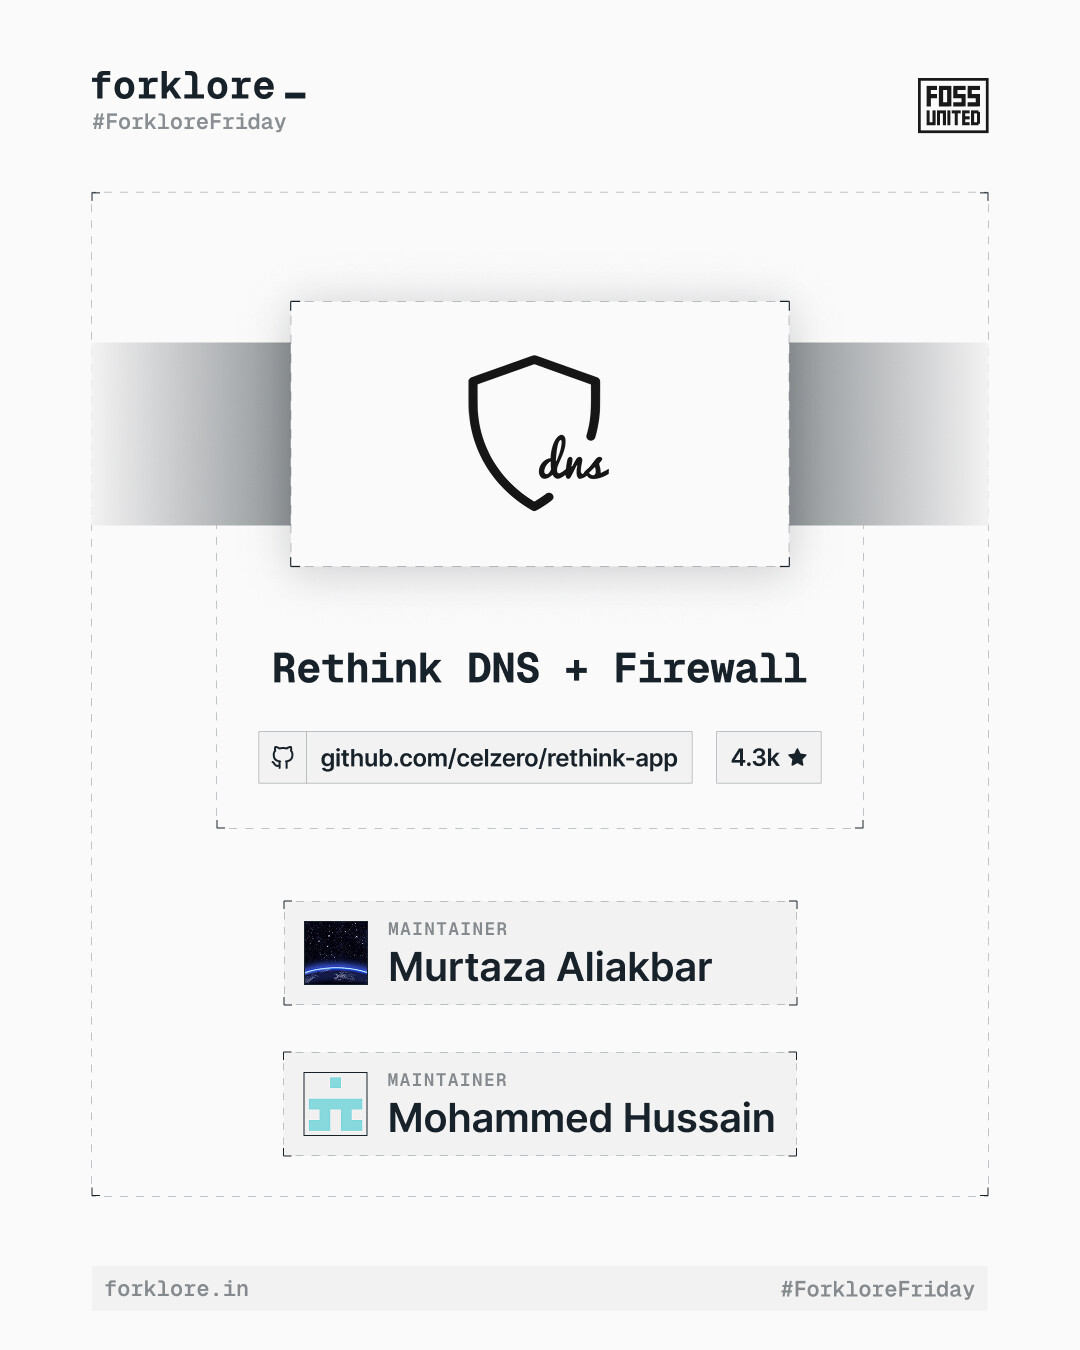Click the underscore cursor after forklore

(295, 95)
